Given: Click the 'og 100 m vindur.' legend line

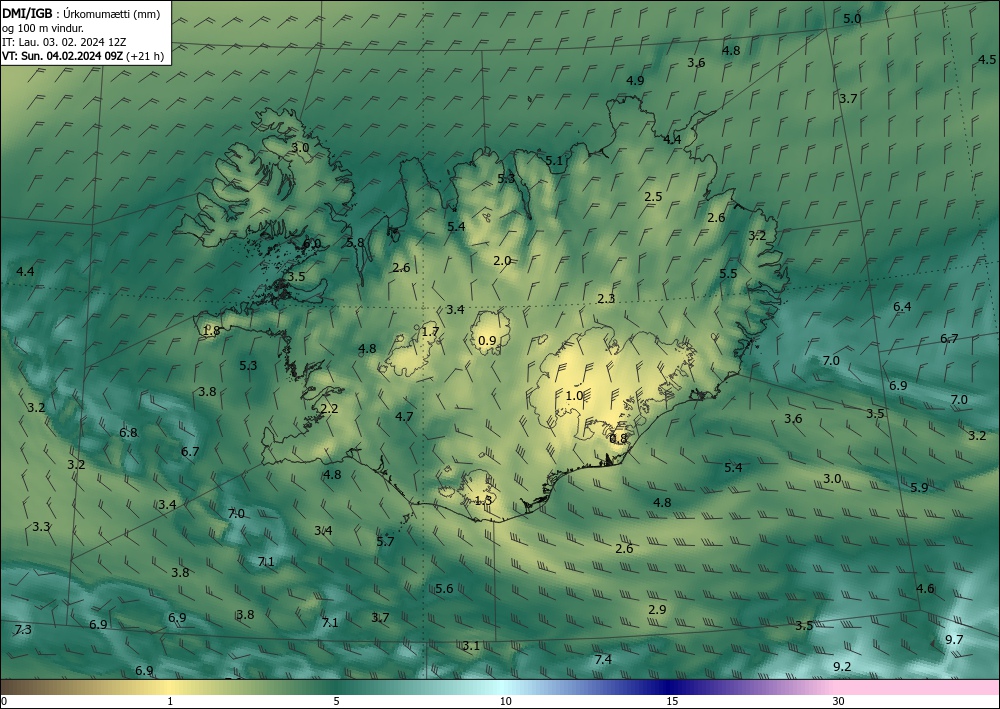Looking at the screenshot, I should click(x=43, y=27).
